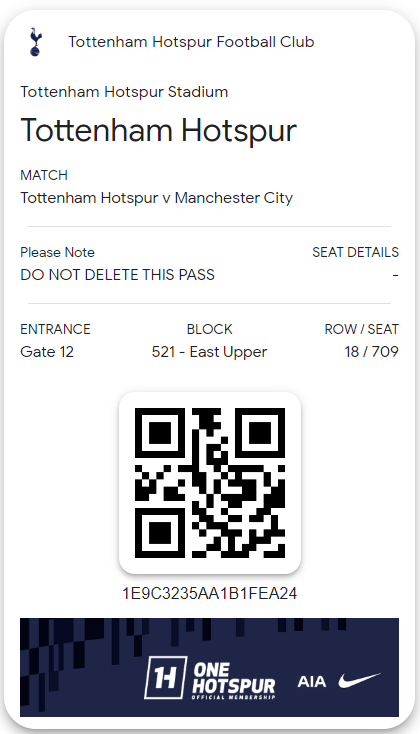Click Tottenham Hotspur v Manchester City text

pos(156,198)
